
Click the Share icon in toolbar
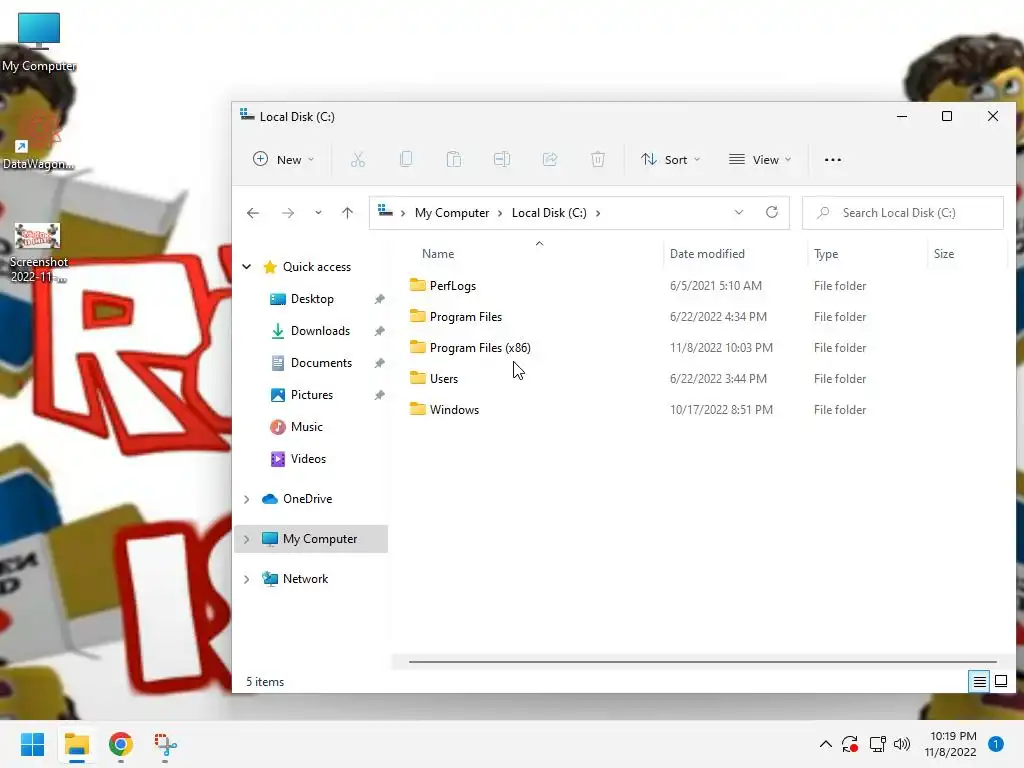550,159
